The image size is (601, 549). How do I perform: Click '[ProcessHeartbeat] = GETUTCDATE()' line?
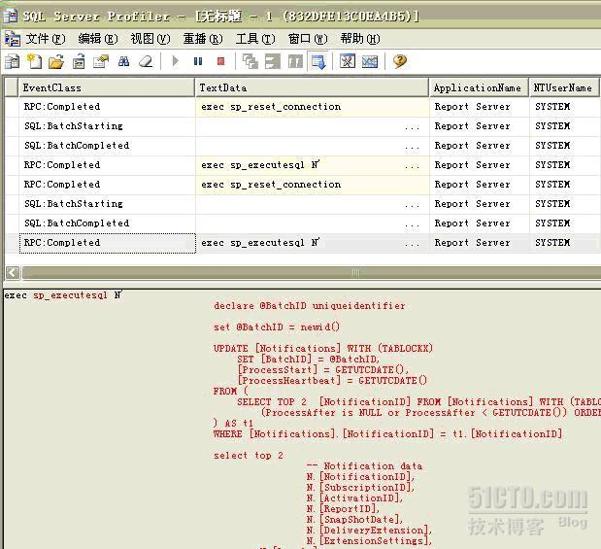332,380
